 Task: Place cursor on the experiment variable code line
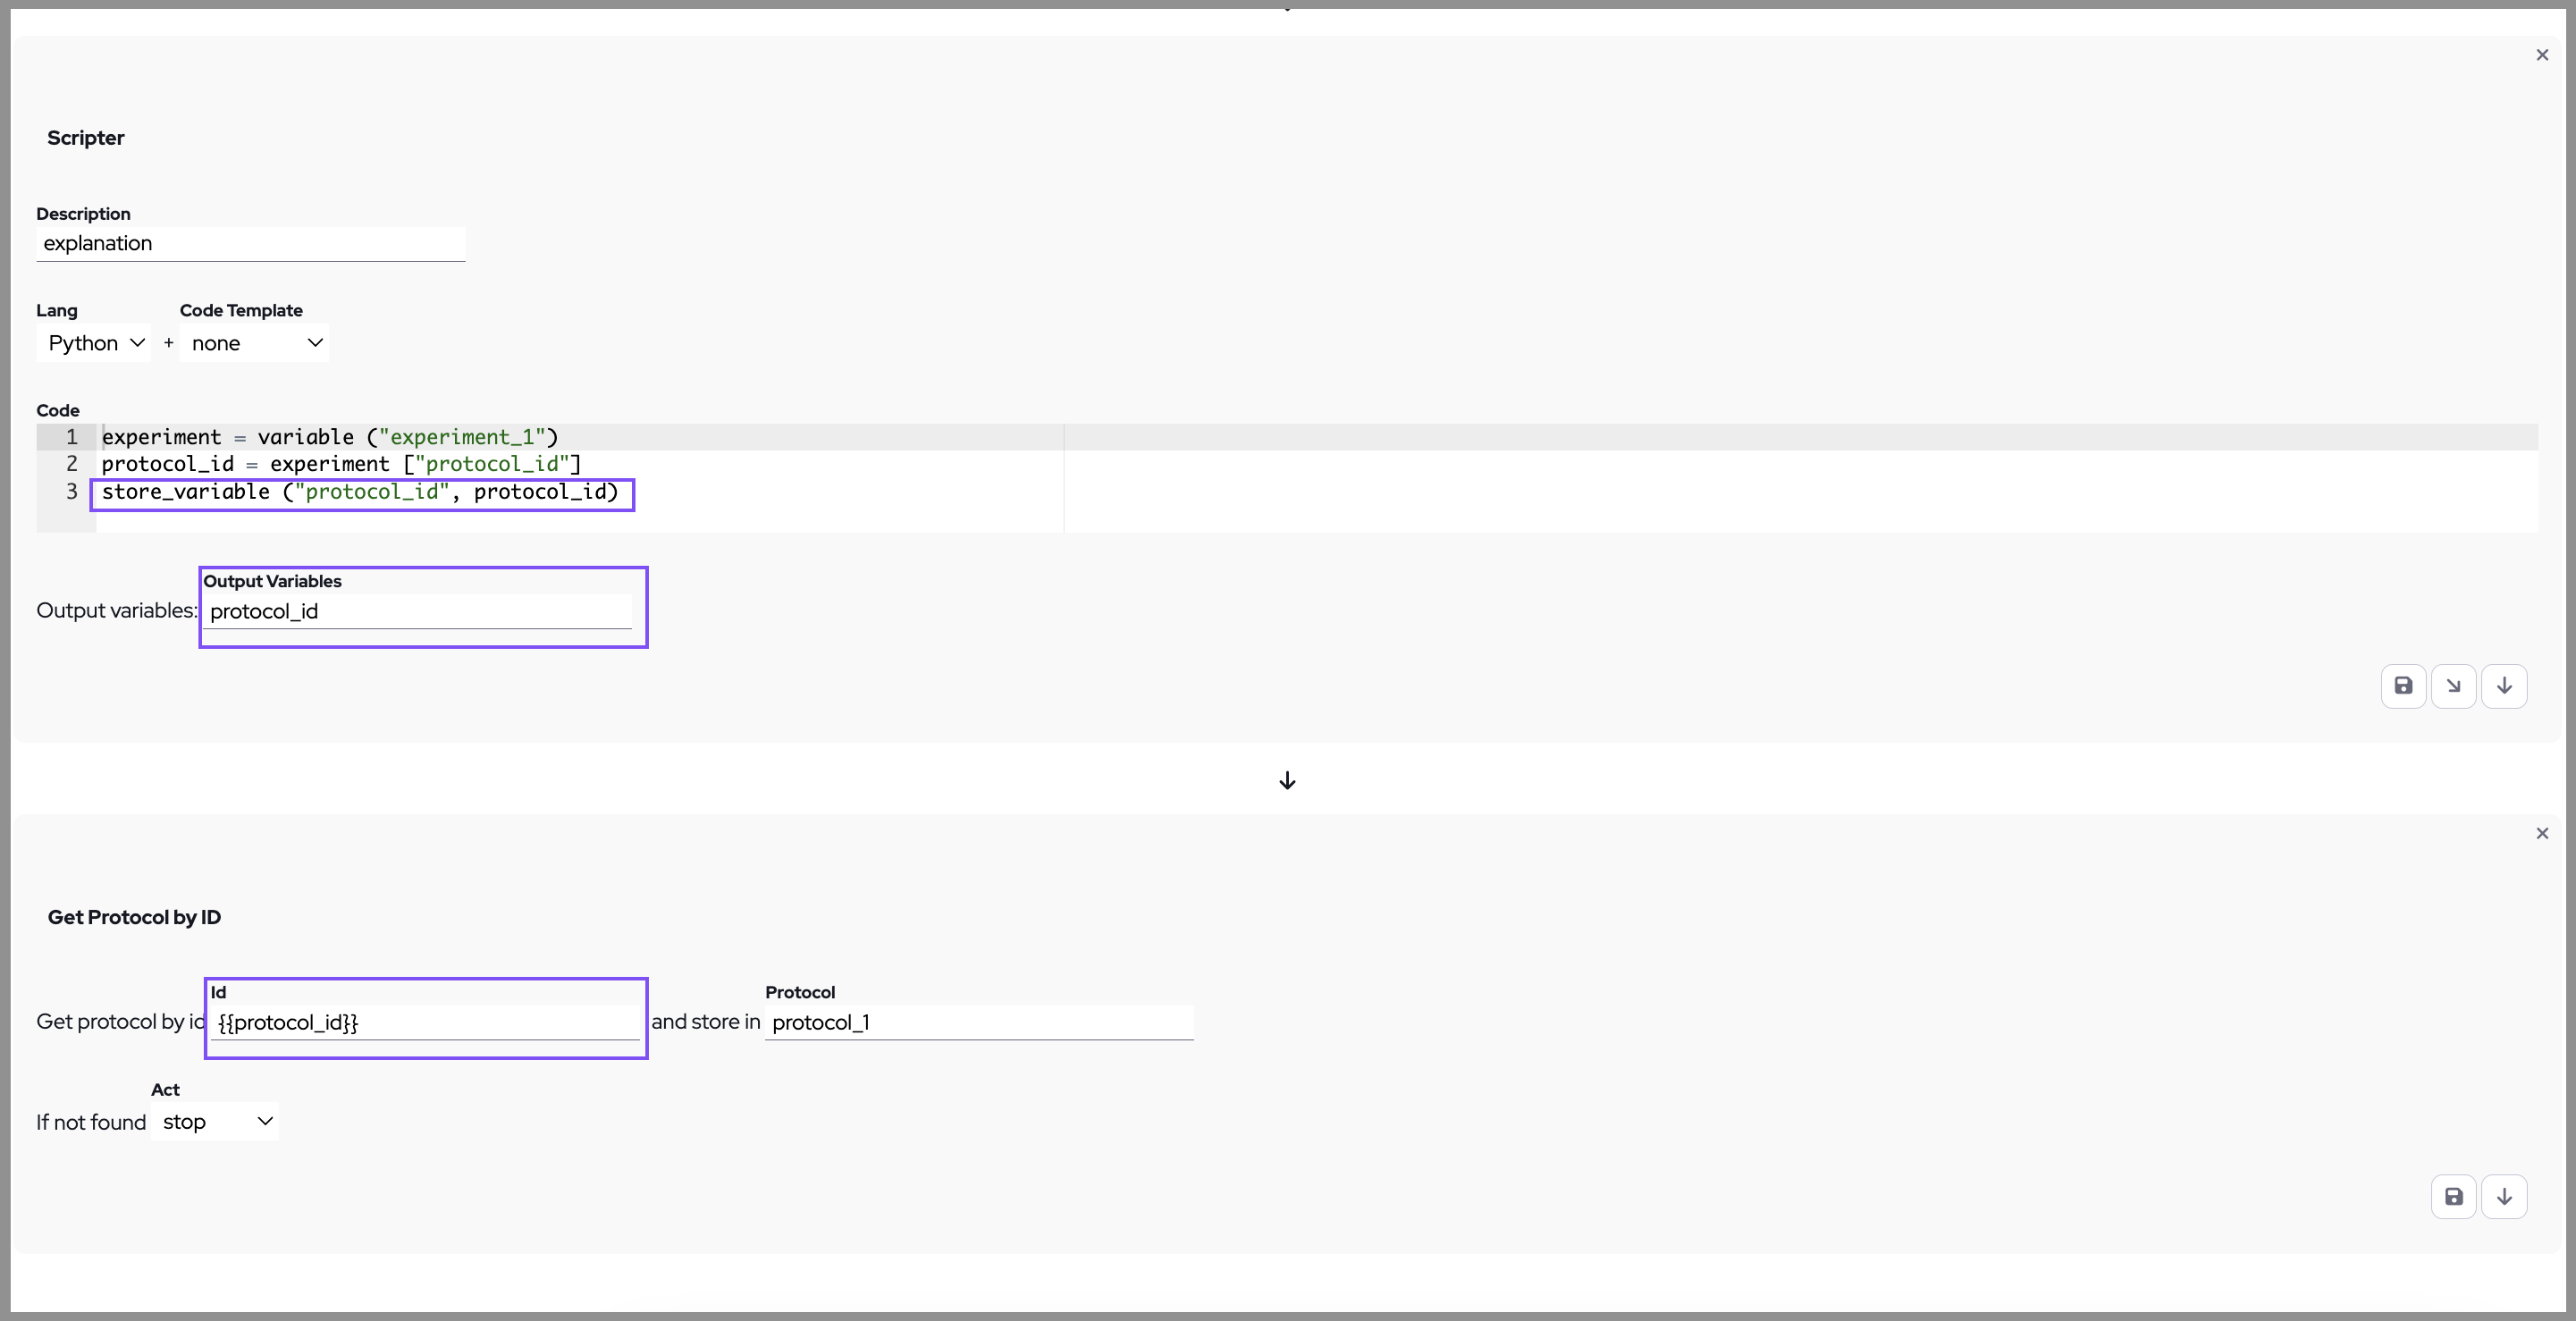(330, 437)
